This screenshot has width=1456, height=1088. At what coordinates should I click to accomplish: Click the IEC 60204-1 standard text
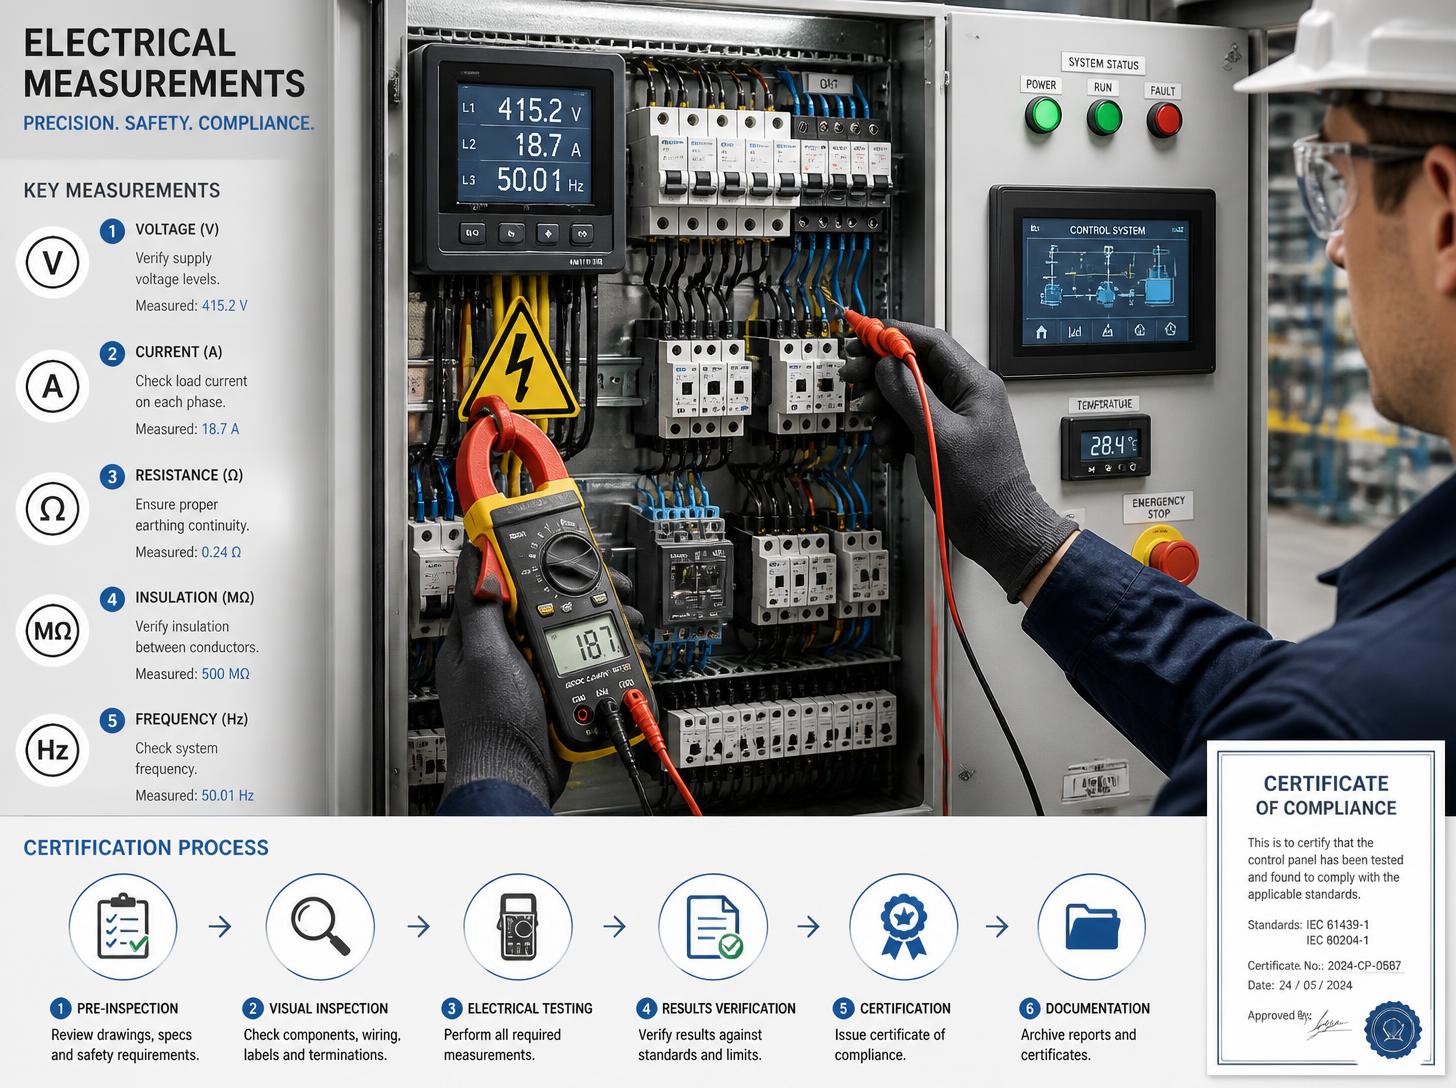(x=1337, y=941)
